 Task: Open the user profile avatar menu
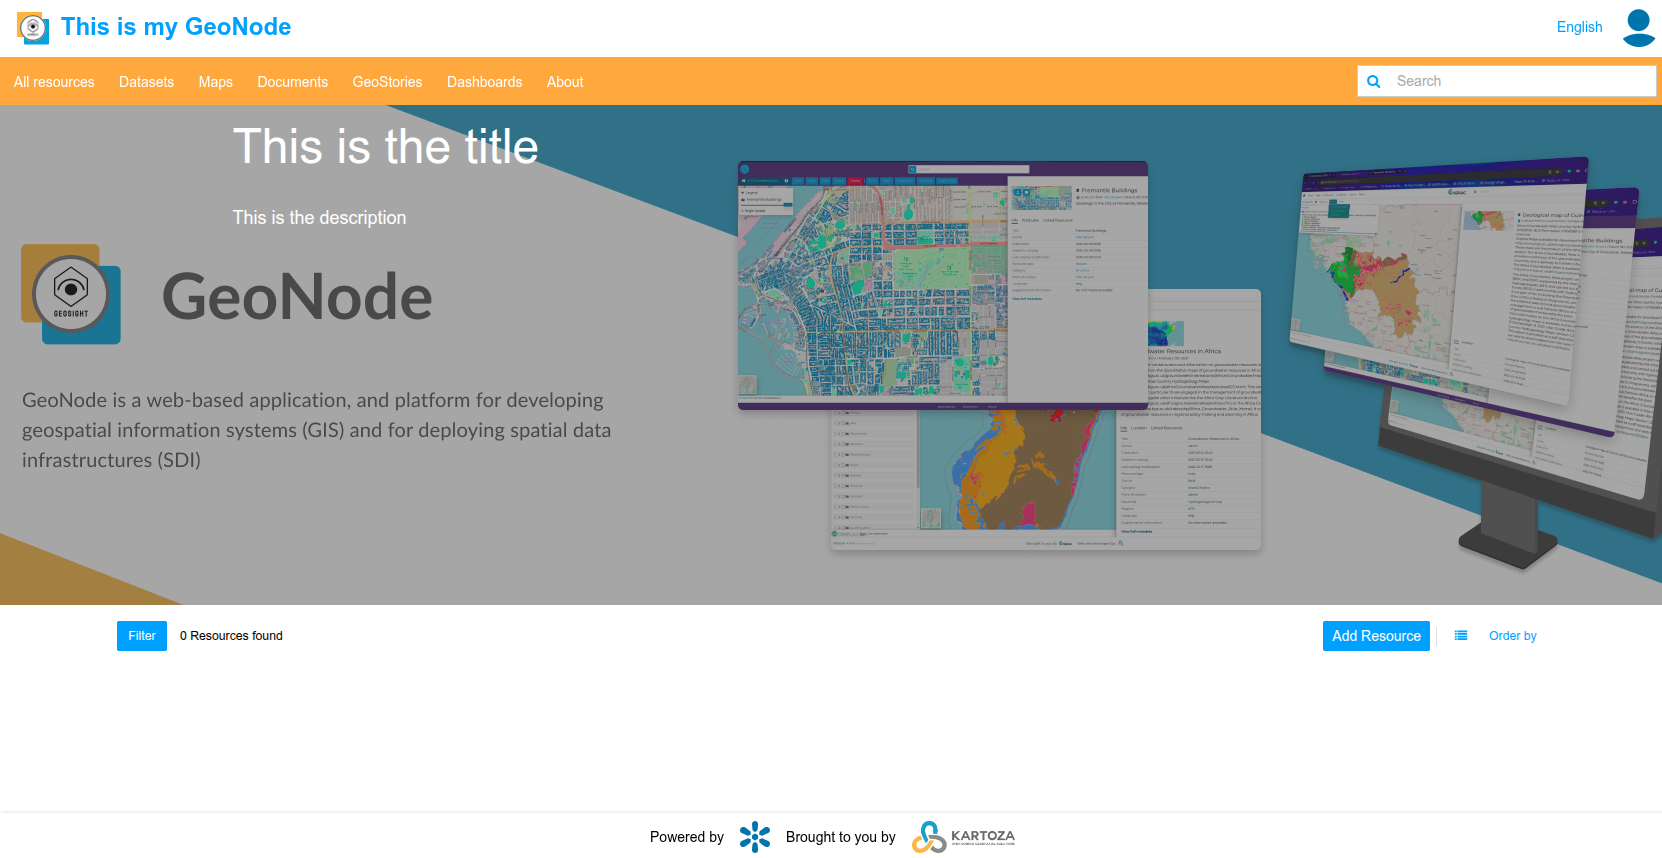point(1638,28)
